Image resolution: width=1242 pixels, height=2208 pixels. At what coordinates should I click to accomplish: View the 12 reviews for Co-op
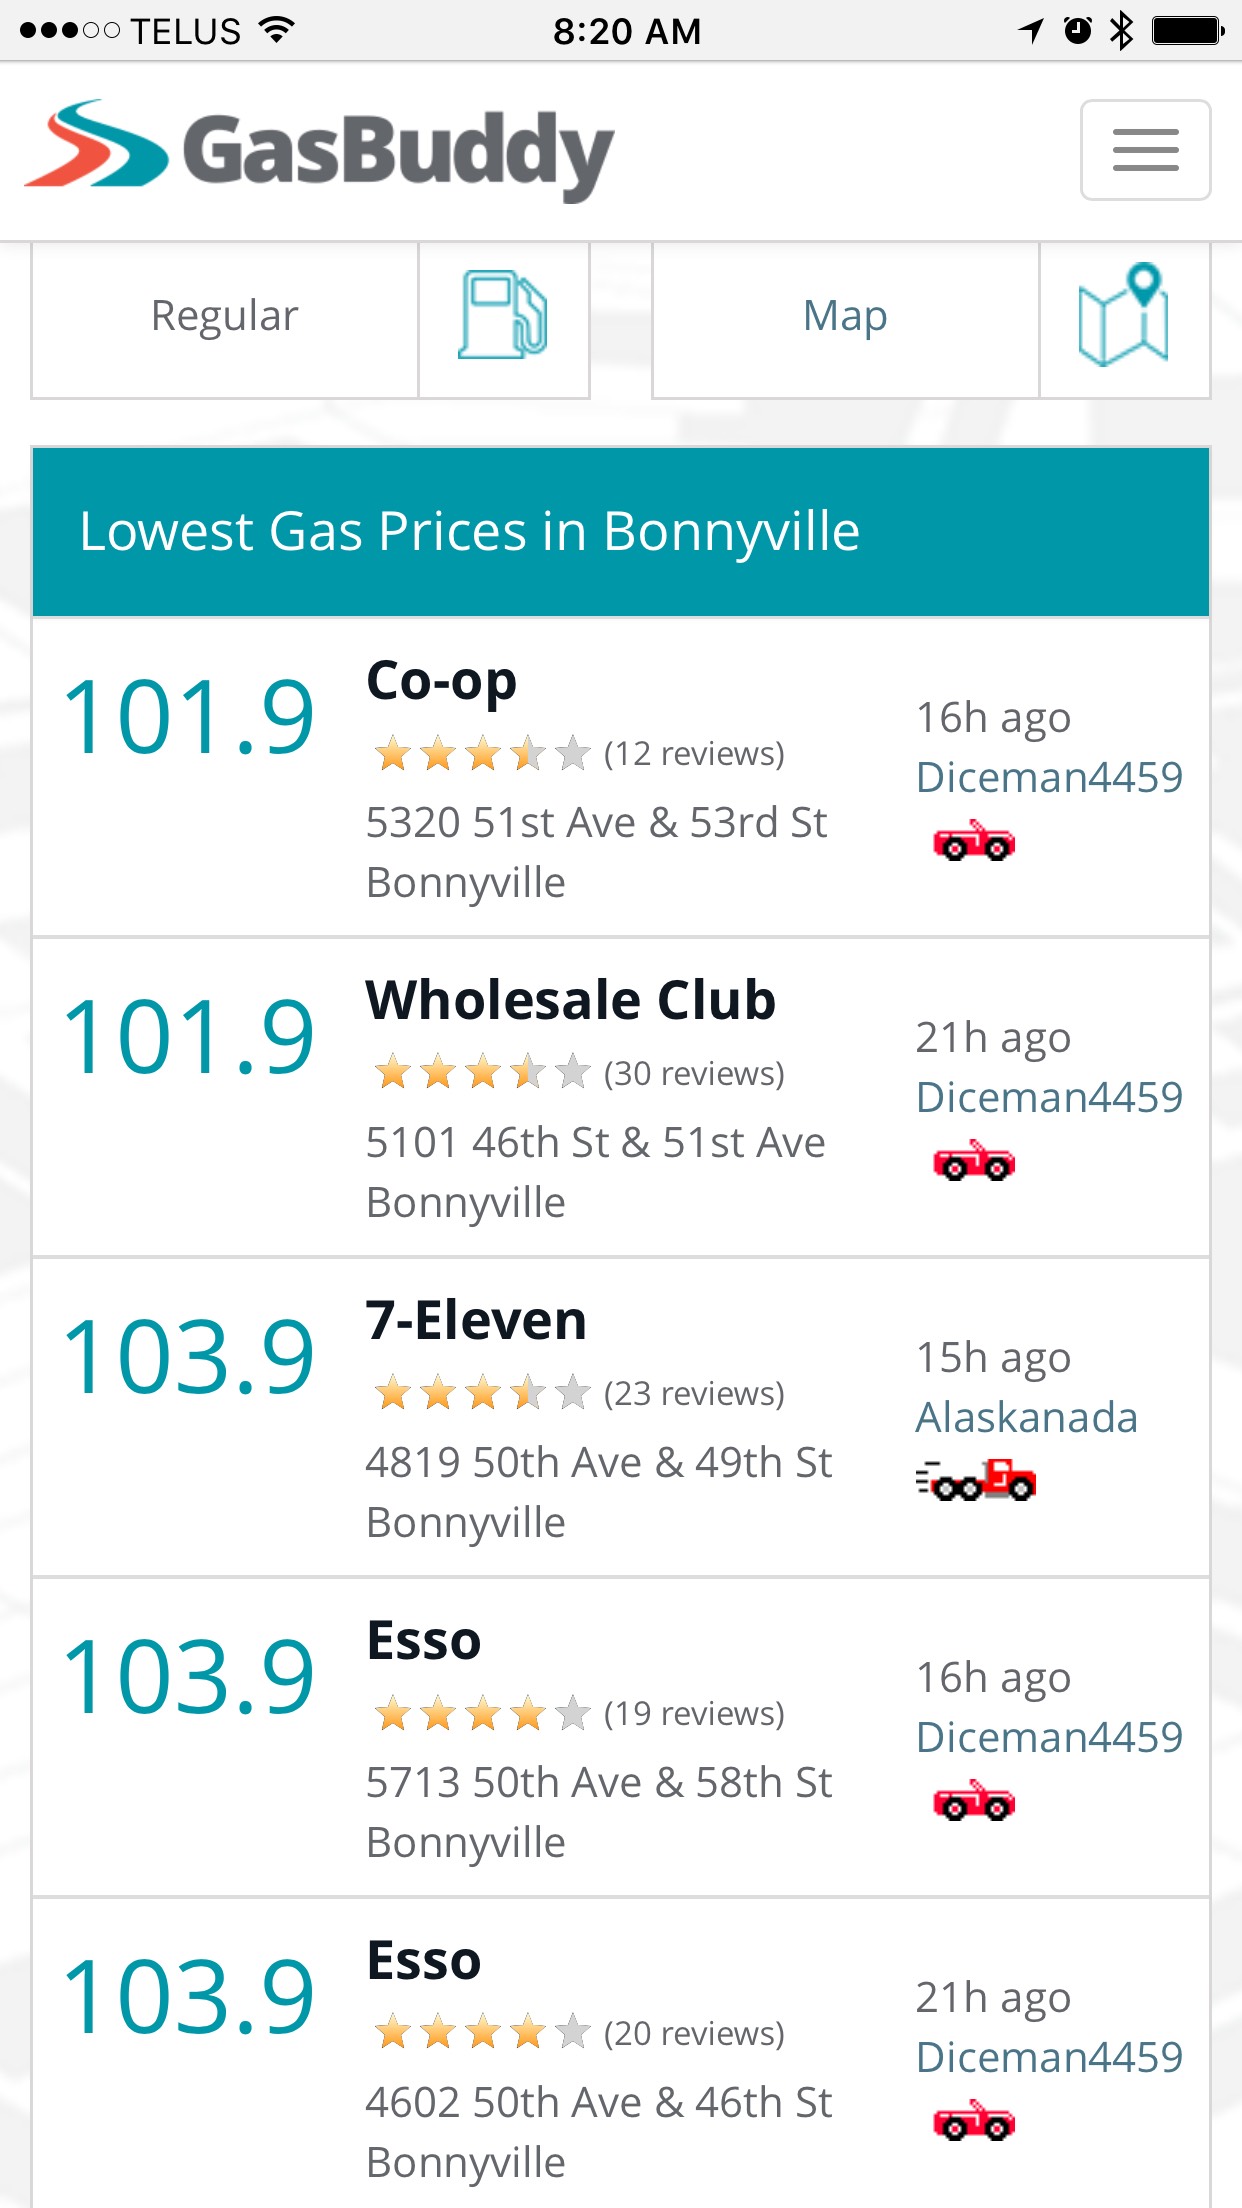pyautogui.click(x=694, y=754)
